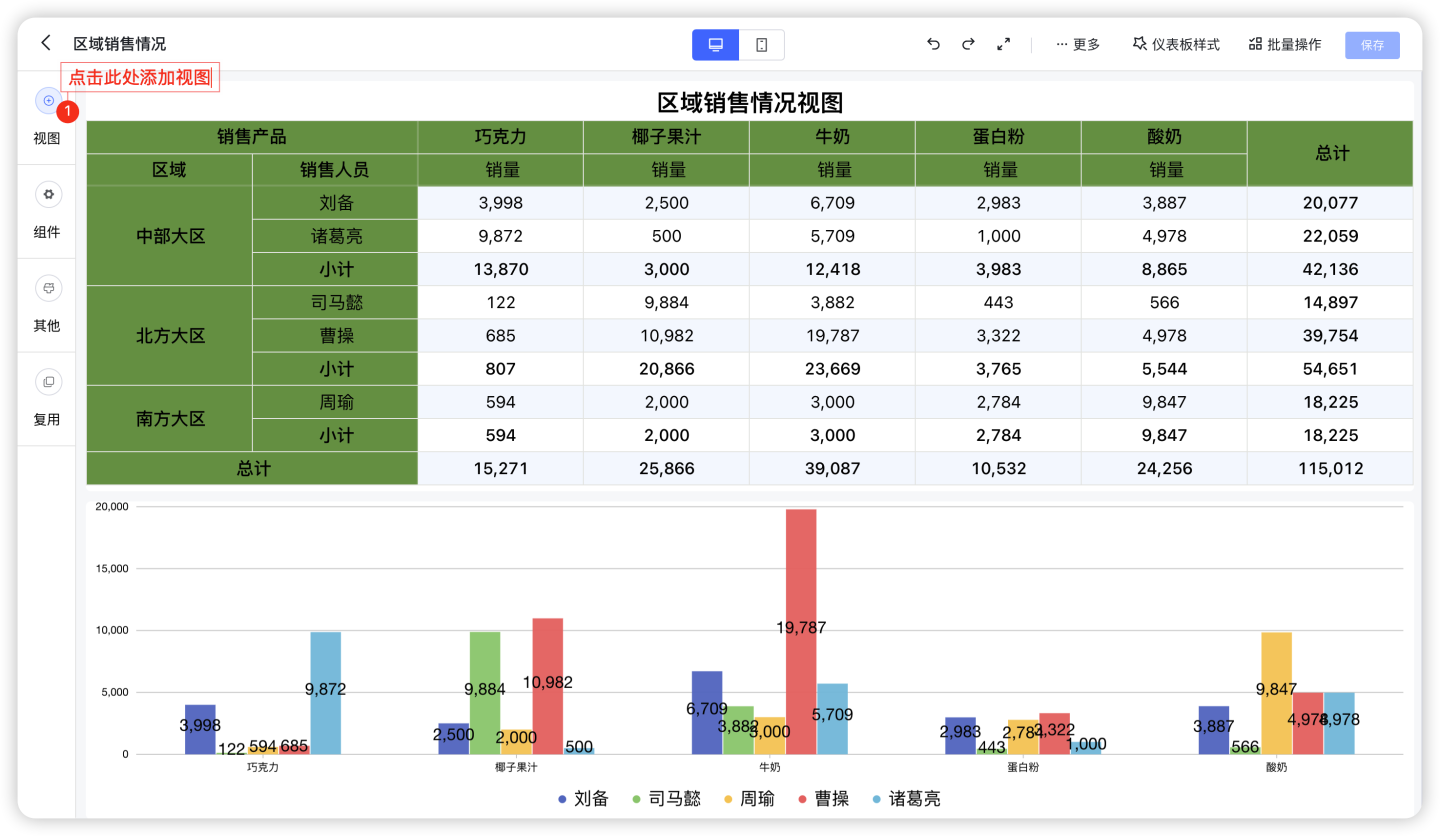Click the green 9,884 bar
Screen dimensions: 1440x836
coord(485,693)
